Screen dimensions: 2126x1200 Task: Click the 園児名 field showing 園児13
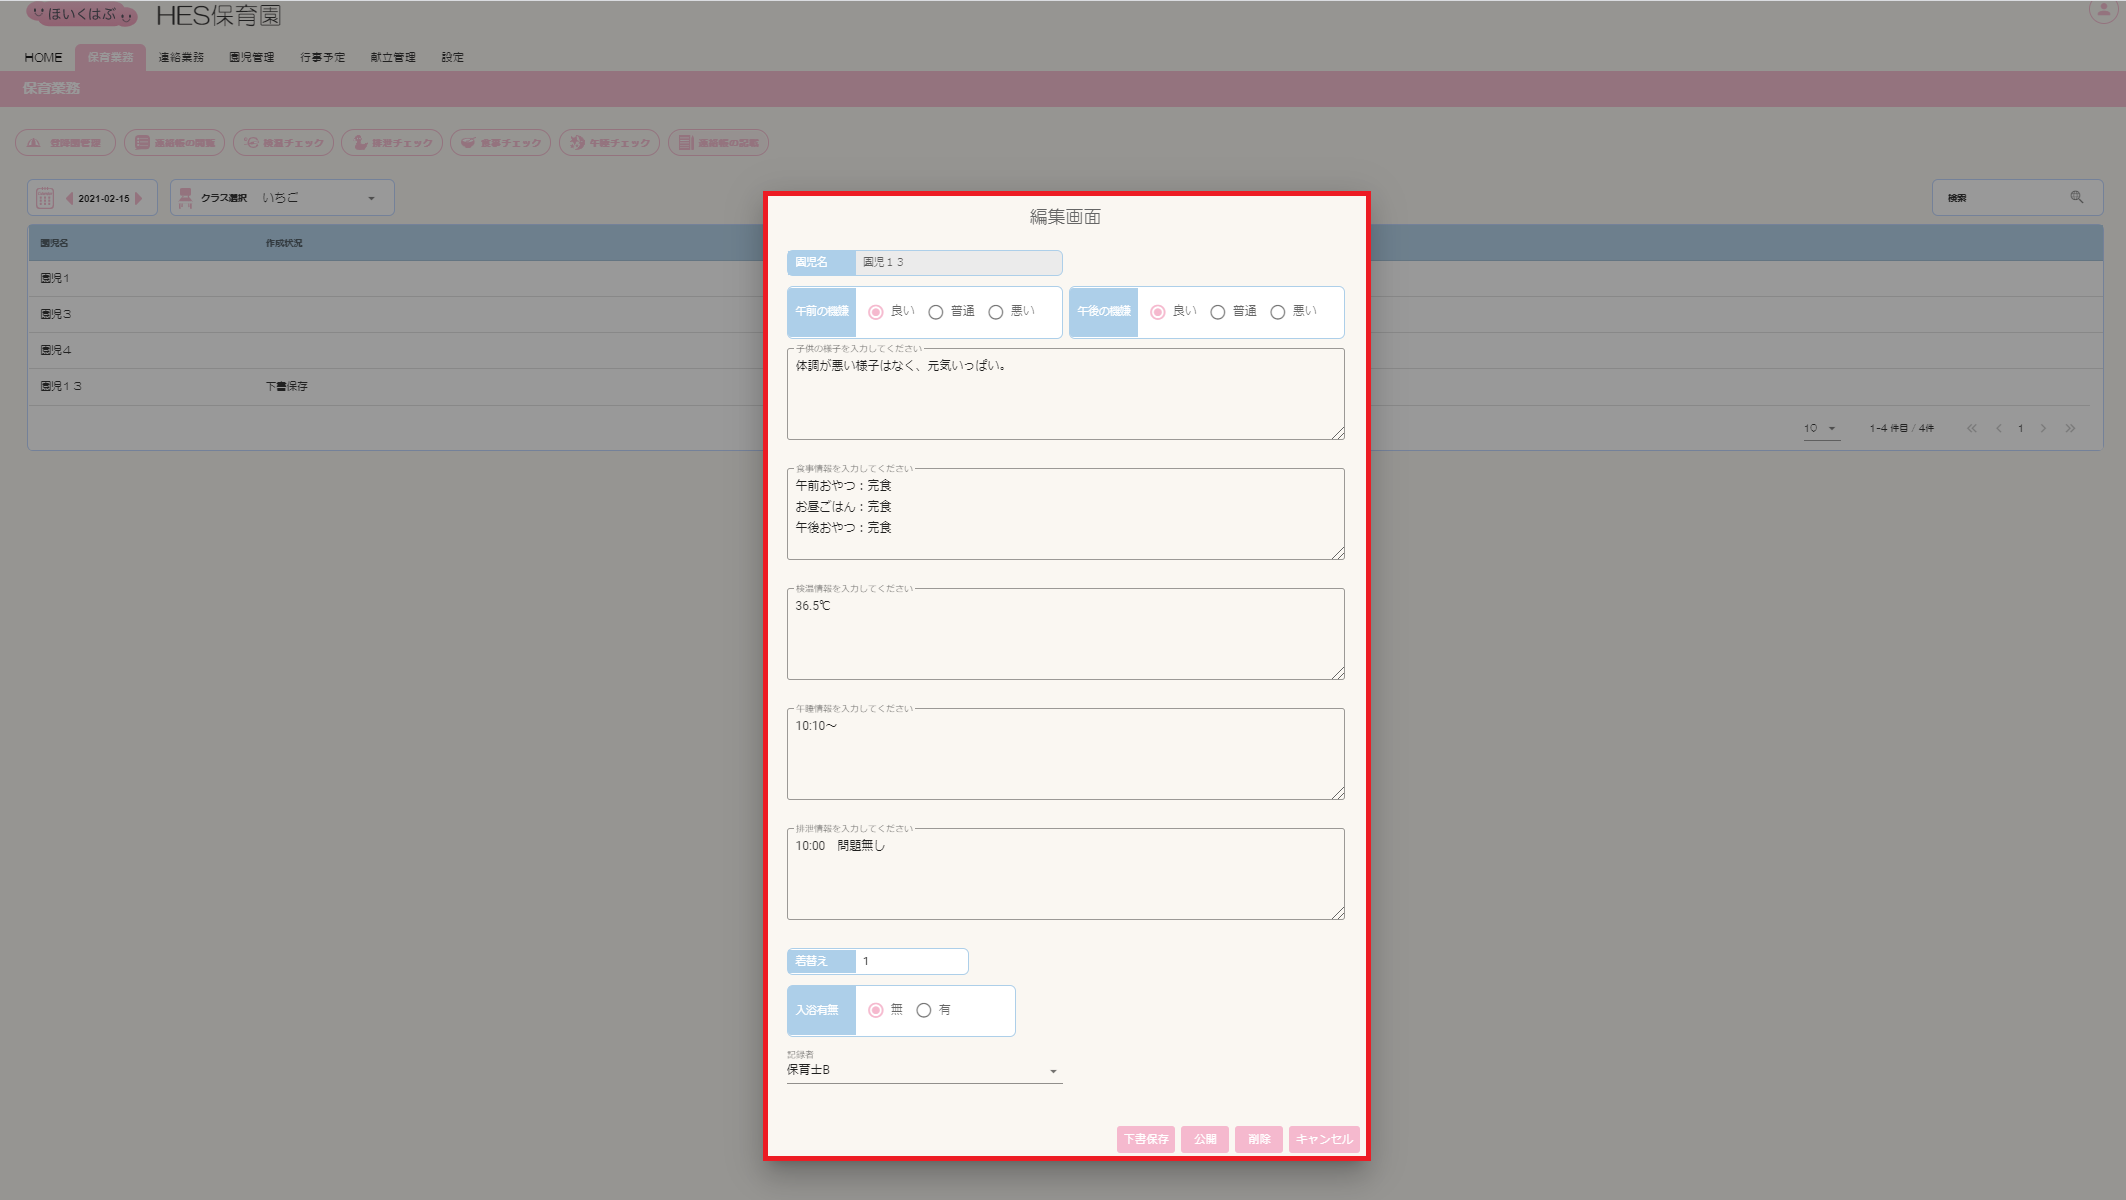coord(958,262)
